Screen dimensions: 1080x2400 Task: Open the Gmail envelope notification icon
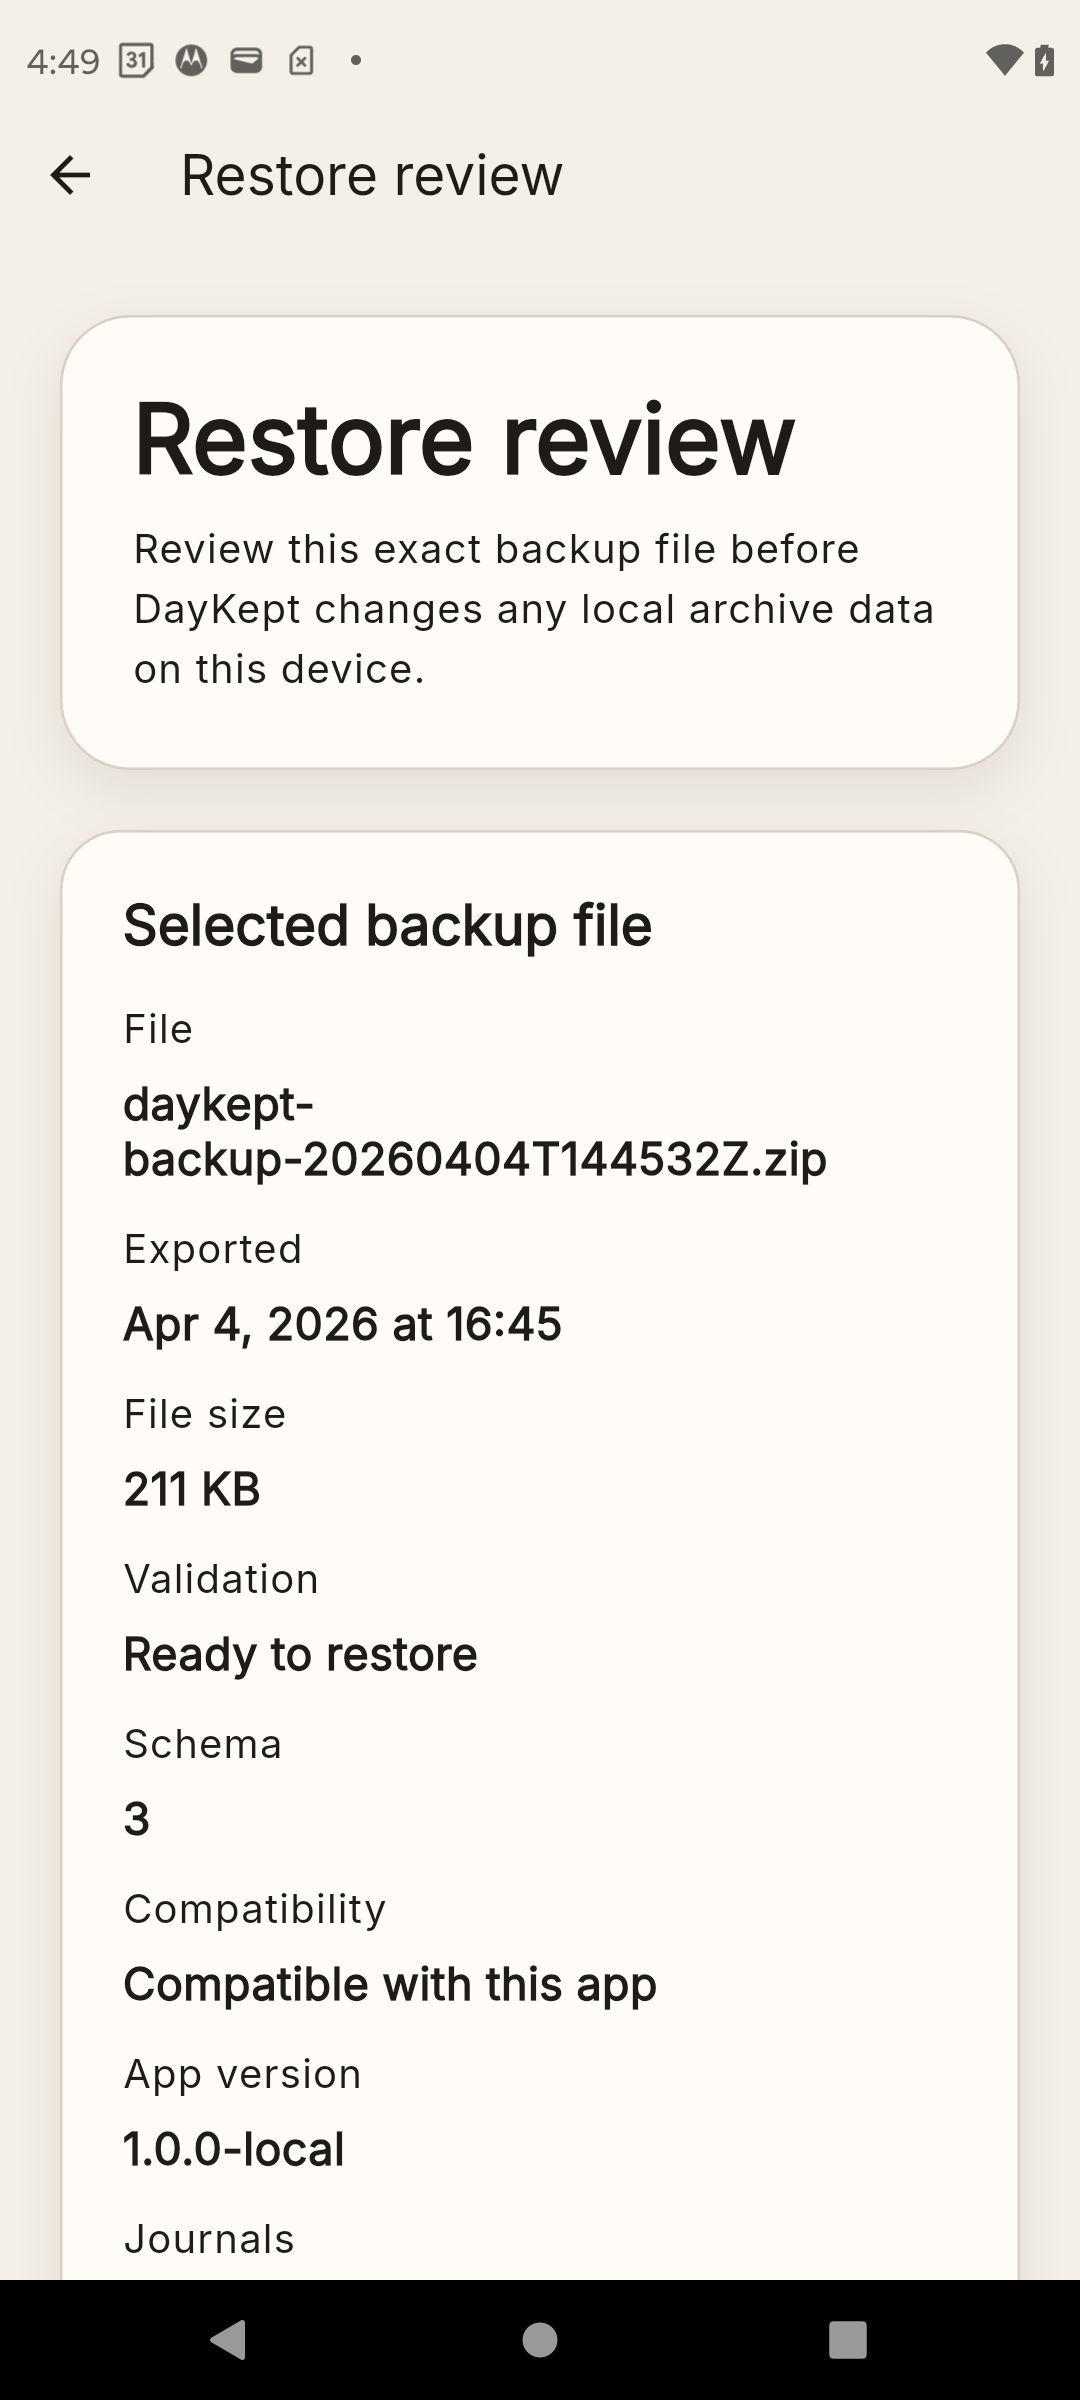244,60
